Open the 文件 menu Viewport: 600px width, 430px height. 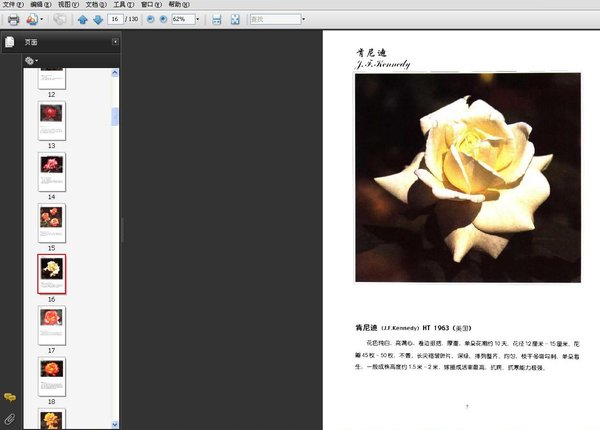click(x=13, y=4)
